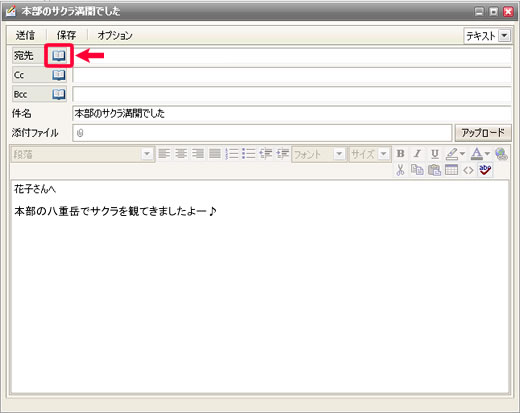Click the insert hyperlink globe icon
This screenshot has height=413, width=520.
[x=501, y=154]
